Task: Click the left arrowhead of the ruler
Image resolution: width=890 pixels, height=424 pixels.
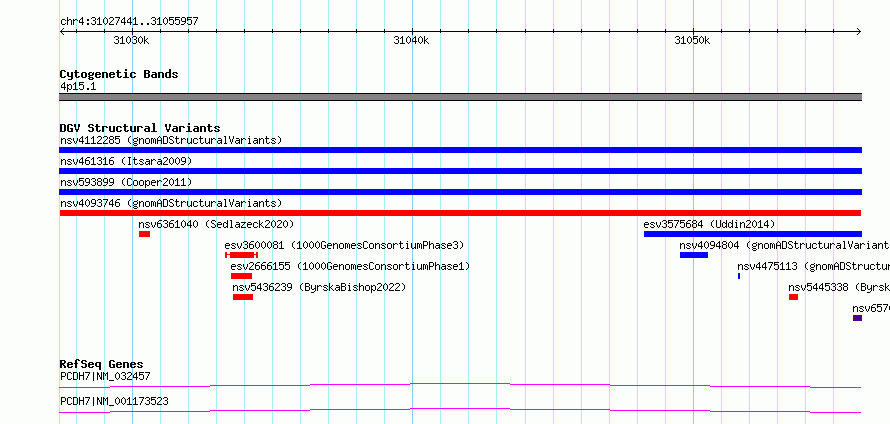Action: [x=62, y=31]
